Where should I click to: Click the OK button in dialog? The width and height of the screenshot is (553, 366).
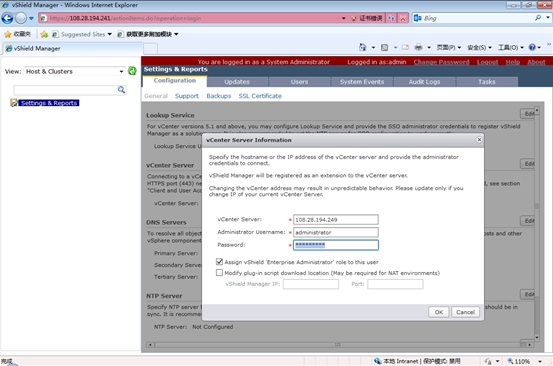point(439,312)
